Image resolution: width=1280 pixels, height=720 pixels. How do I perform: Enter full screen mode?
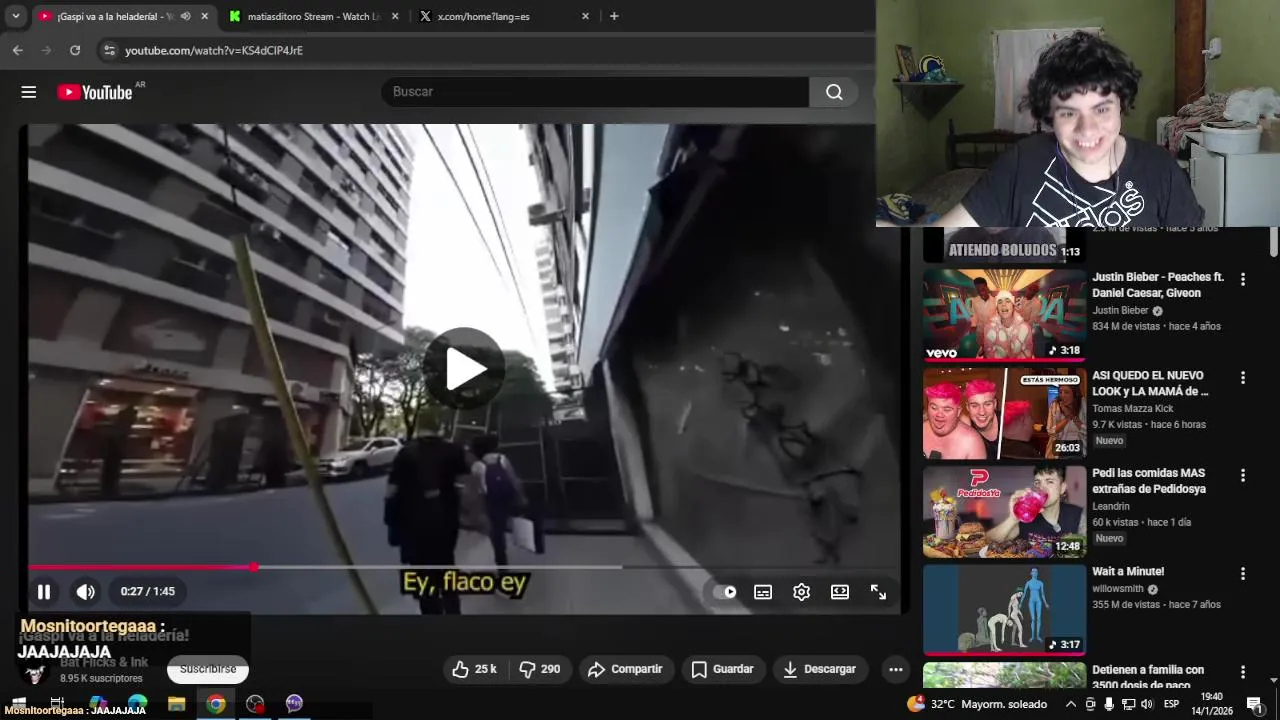(x=878, y=592)
